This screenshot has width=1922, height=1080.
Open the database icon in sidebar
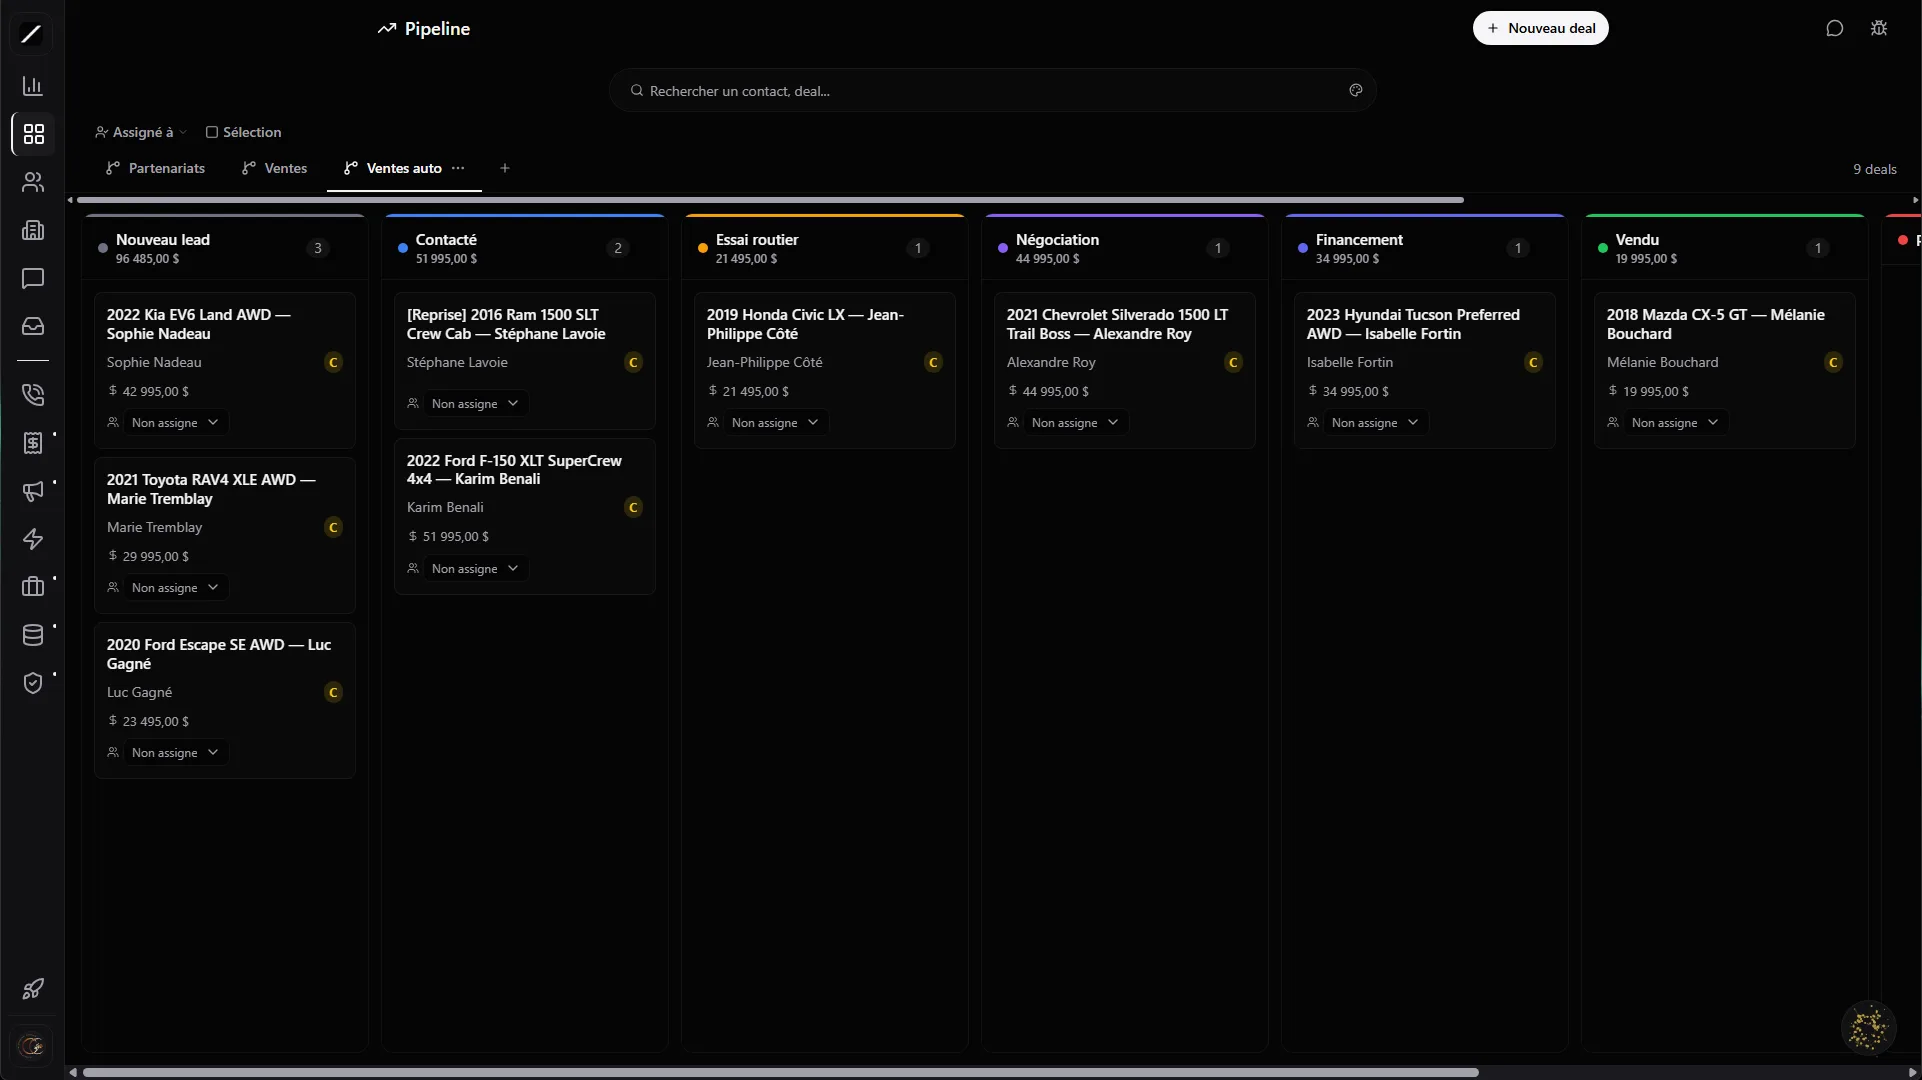(x=33, y=635)
